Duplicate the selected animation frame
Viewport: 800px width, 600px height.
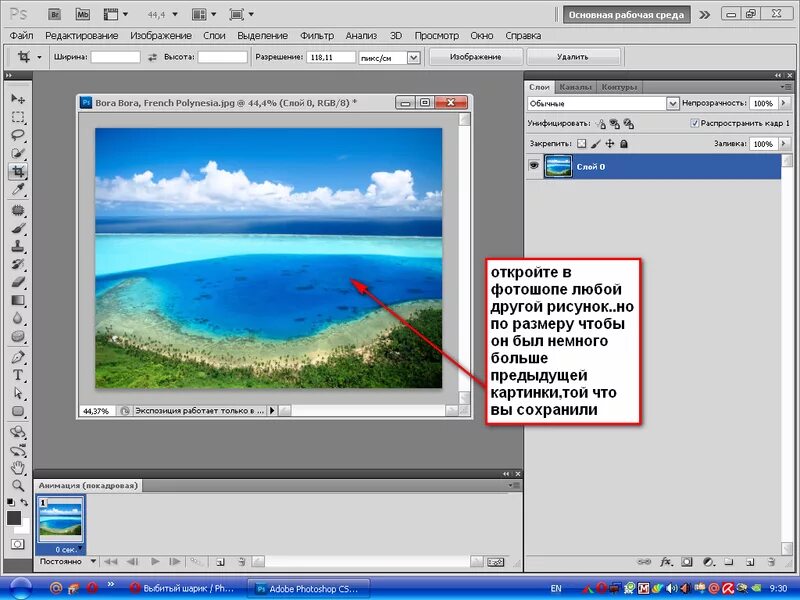(x=220, y=562)
